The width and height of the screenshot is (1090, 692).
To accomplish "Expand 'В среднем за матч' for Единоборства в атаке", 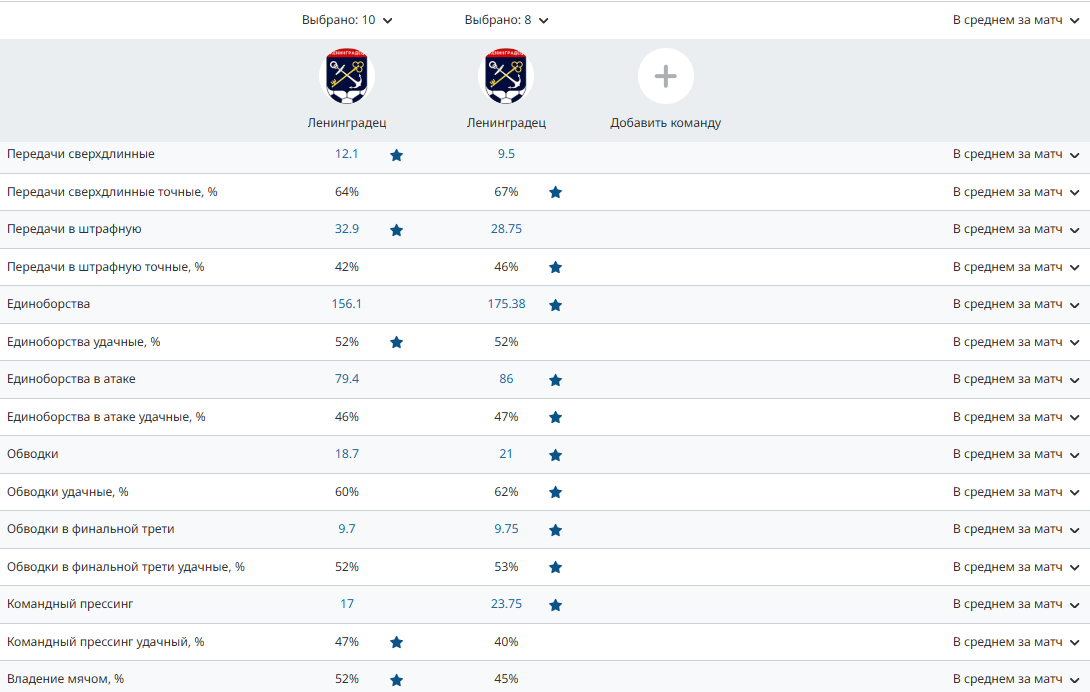I will [x=1016, y=380].
